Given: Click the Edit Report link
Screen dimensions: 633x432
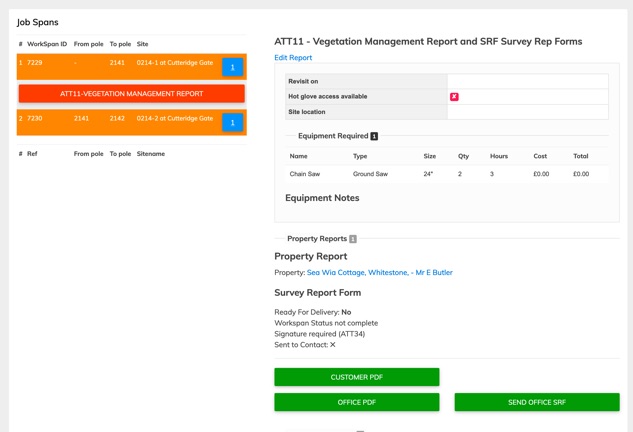Looking at the screenshot, I should click(x=293, y=58).
